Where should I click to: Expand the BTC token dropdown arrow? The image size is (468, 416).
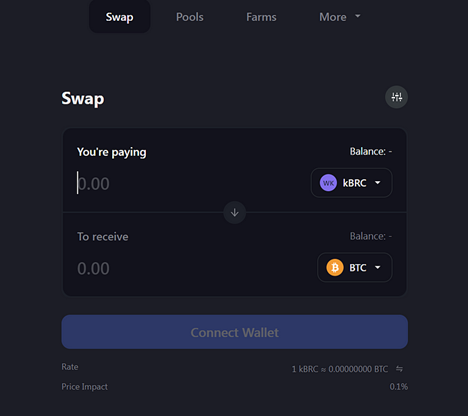tap(378, 267)
